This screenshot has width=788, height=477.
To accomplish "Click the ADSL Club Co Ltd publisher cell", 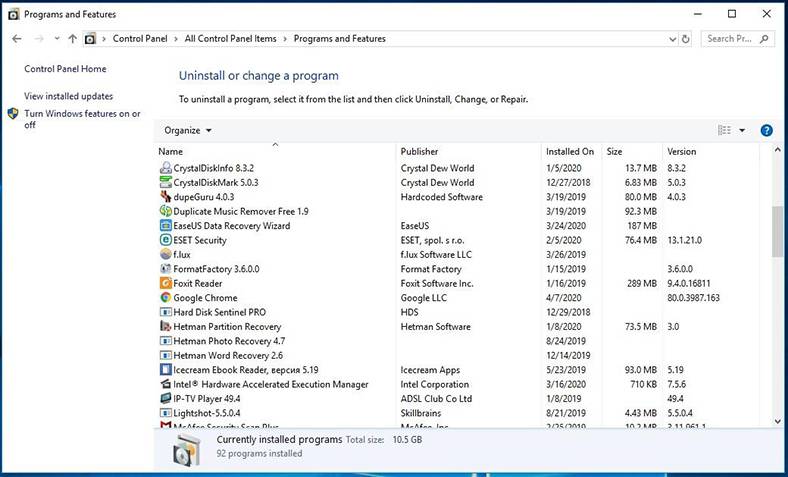I will coord(436,399).
